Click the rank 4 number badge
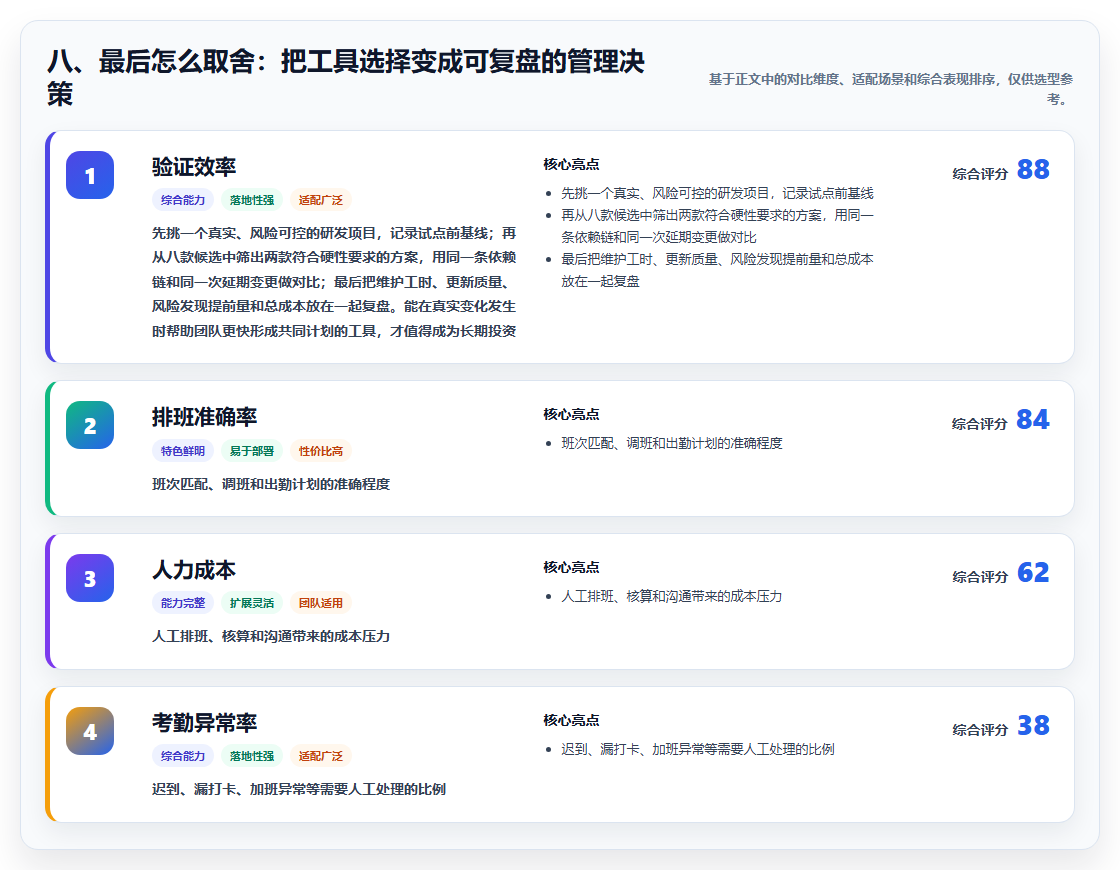Screen dimensions: 1120x870 [90, 731]
